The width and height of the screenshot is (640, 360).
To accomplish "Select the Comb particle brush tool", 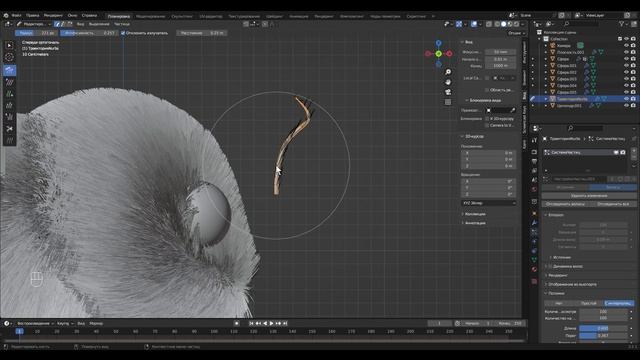I will click(9, 70).
